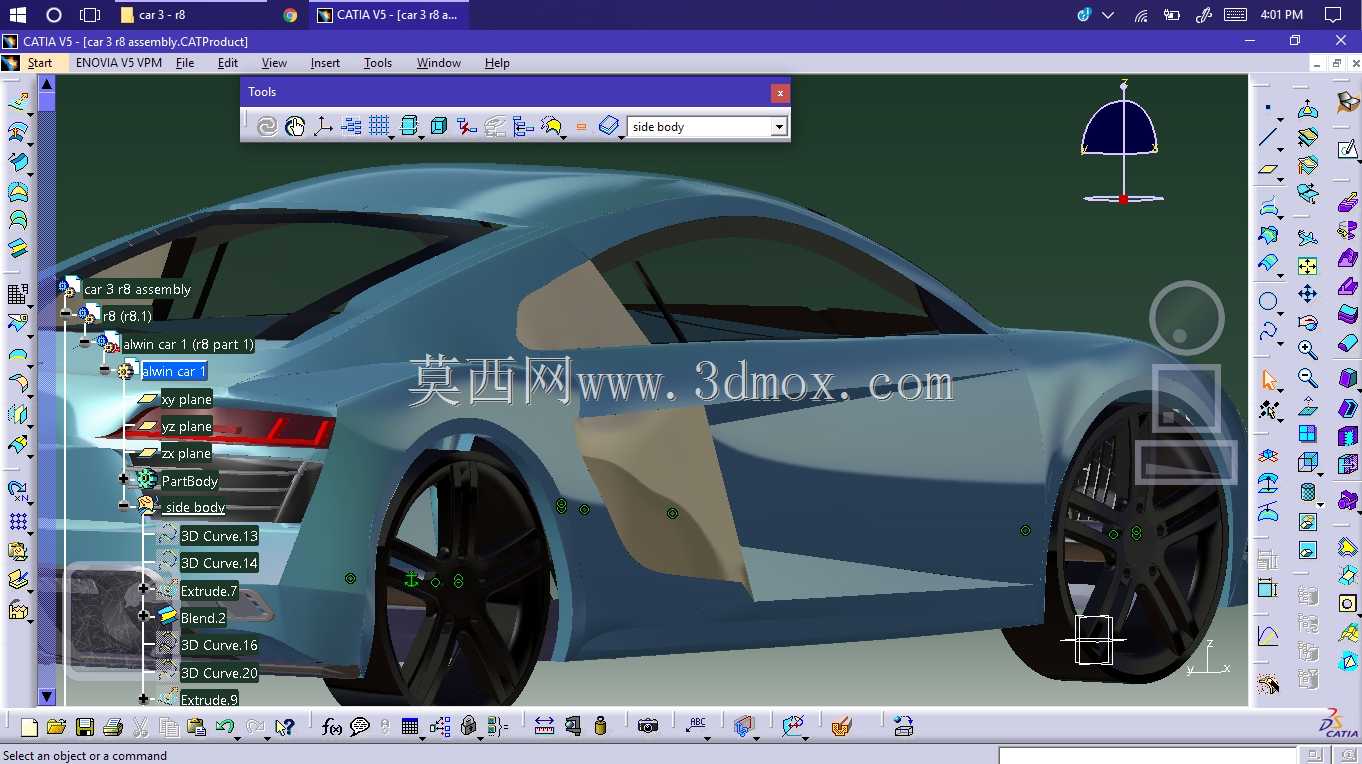
Task: Create a new document from bottom toolbar
Action: click(x=29, y=727)
